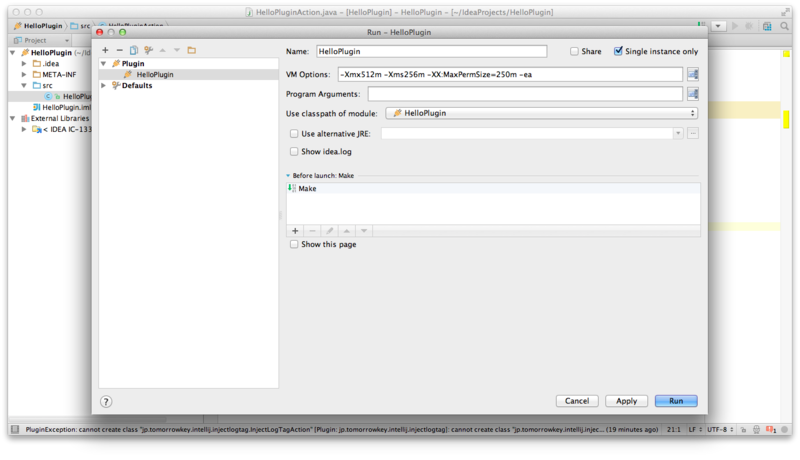Remove configuration with minus icon in dialog toolbar
The image size is (800, 460).
click(x=119, y=50)
